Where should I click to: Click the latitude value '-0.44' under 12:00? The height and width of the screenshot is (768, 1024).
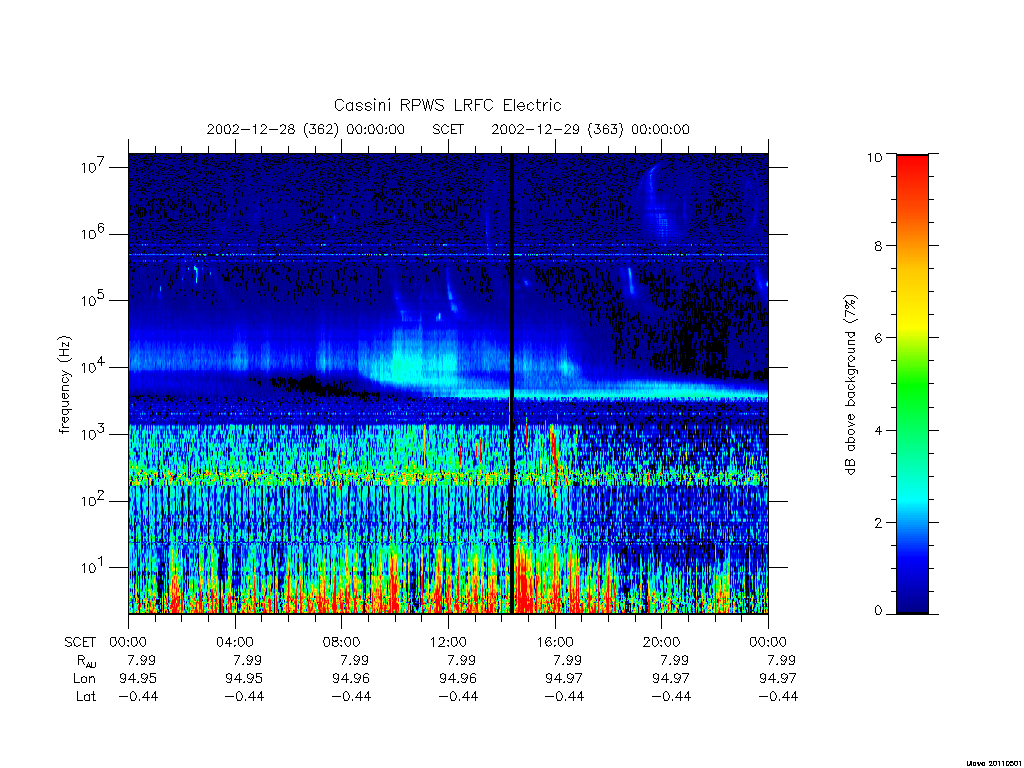(458, 697)
